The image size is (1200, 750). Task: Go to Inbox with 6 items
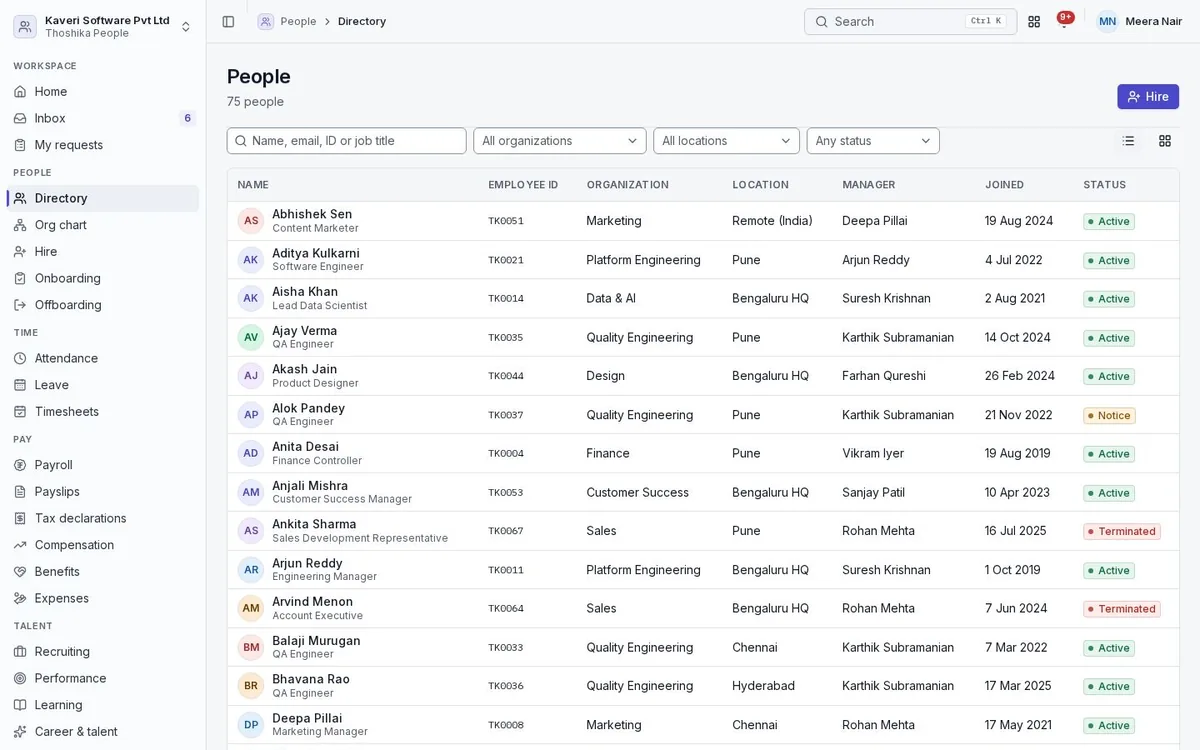(x=103, y=118)
